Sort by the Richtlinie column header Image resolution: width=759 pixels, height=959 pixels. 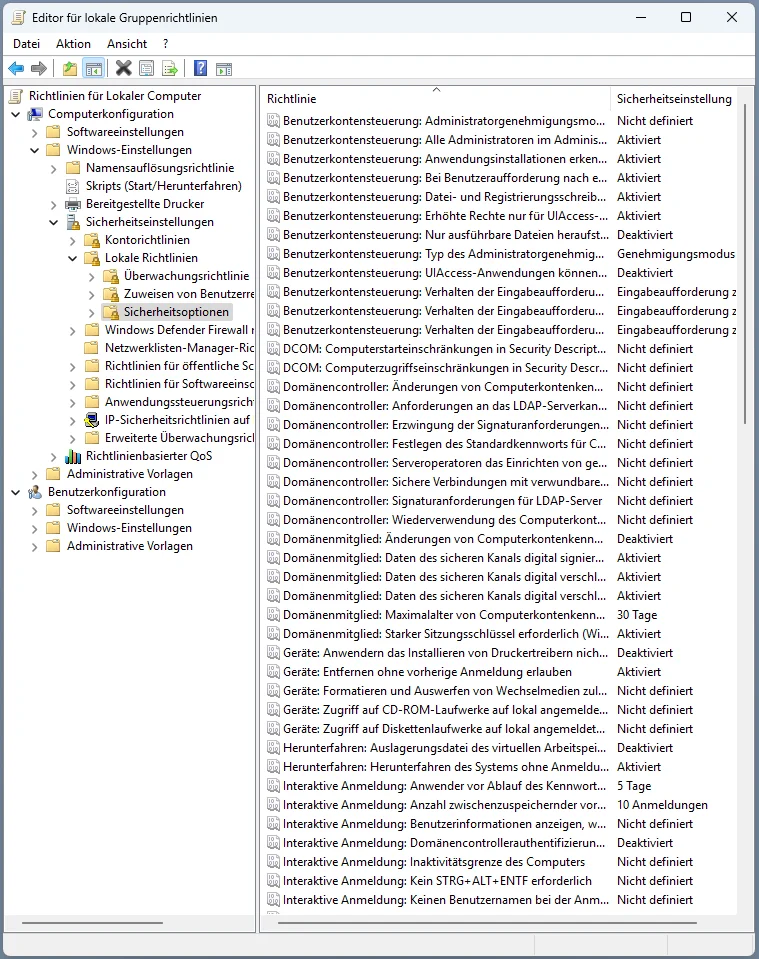click(x=435, y=98)
